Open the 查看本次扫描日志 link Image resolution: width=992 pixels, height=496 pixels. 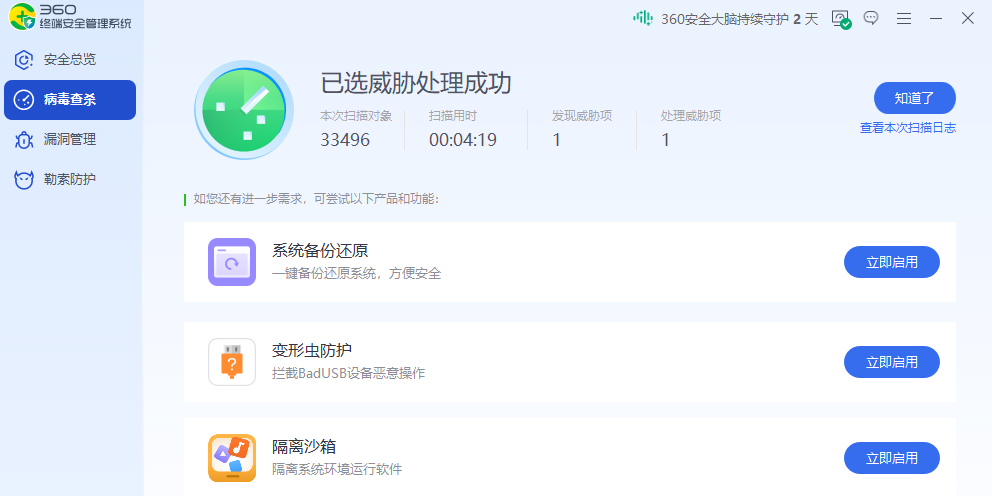point(907,128)
